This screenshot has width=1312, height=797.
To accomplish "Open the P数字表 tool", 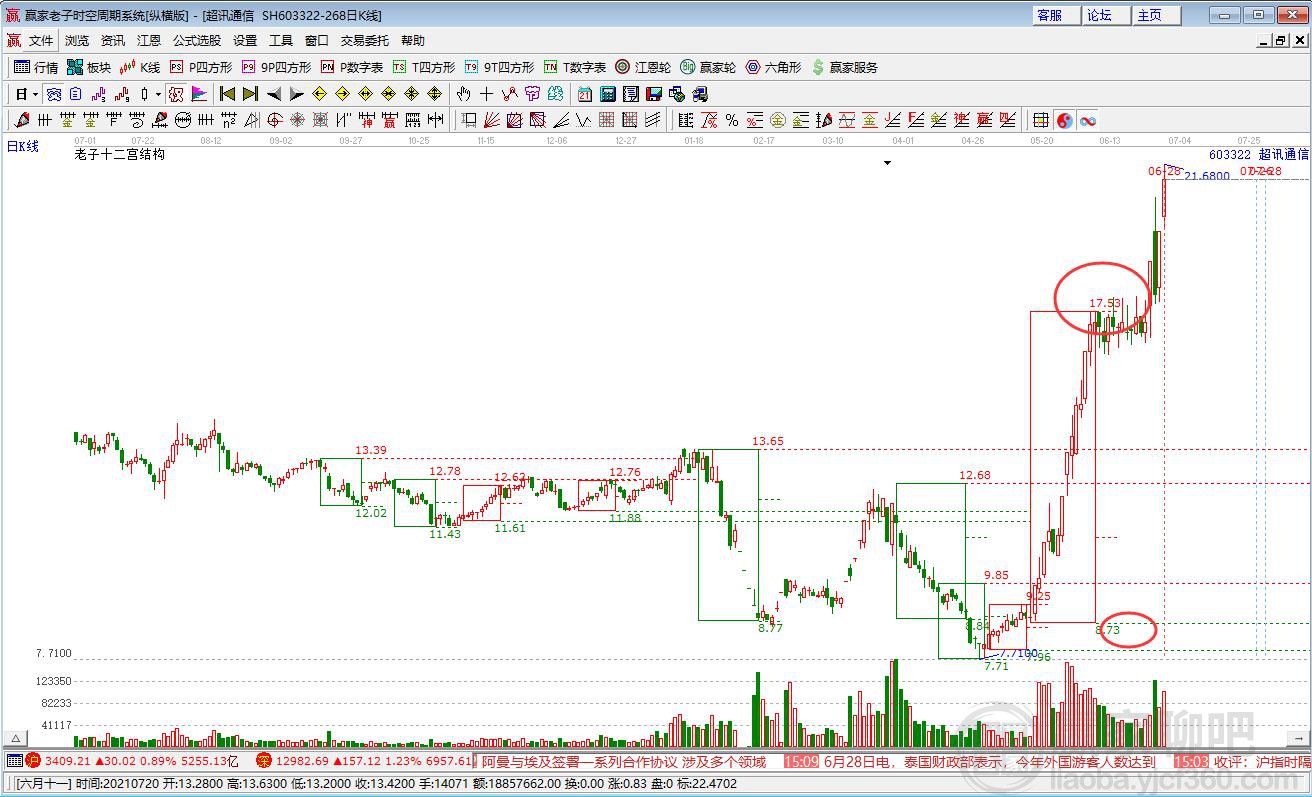I will tap(352, 67).
